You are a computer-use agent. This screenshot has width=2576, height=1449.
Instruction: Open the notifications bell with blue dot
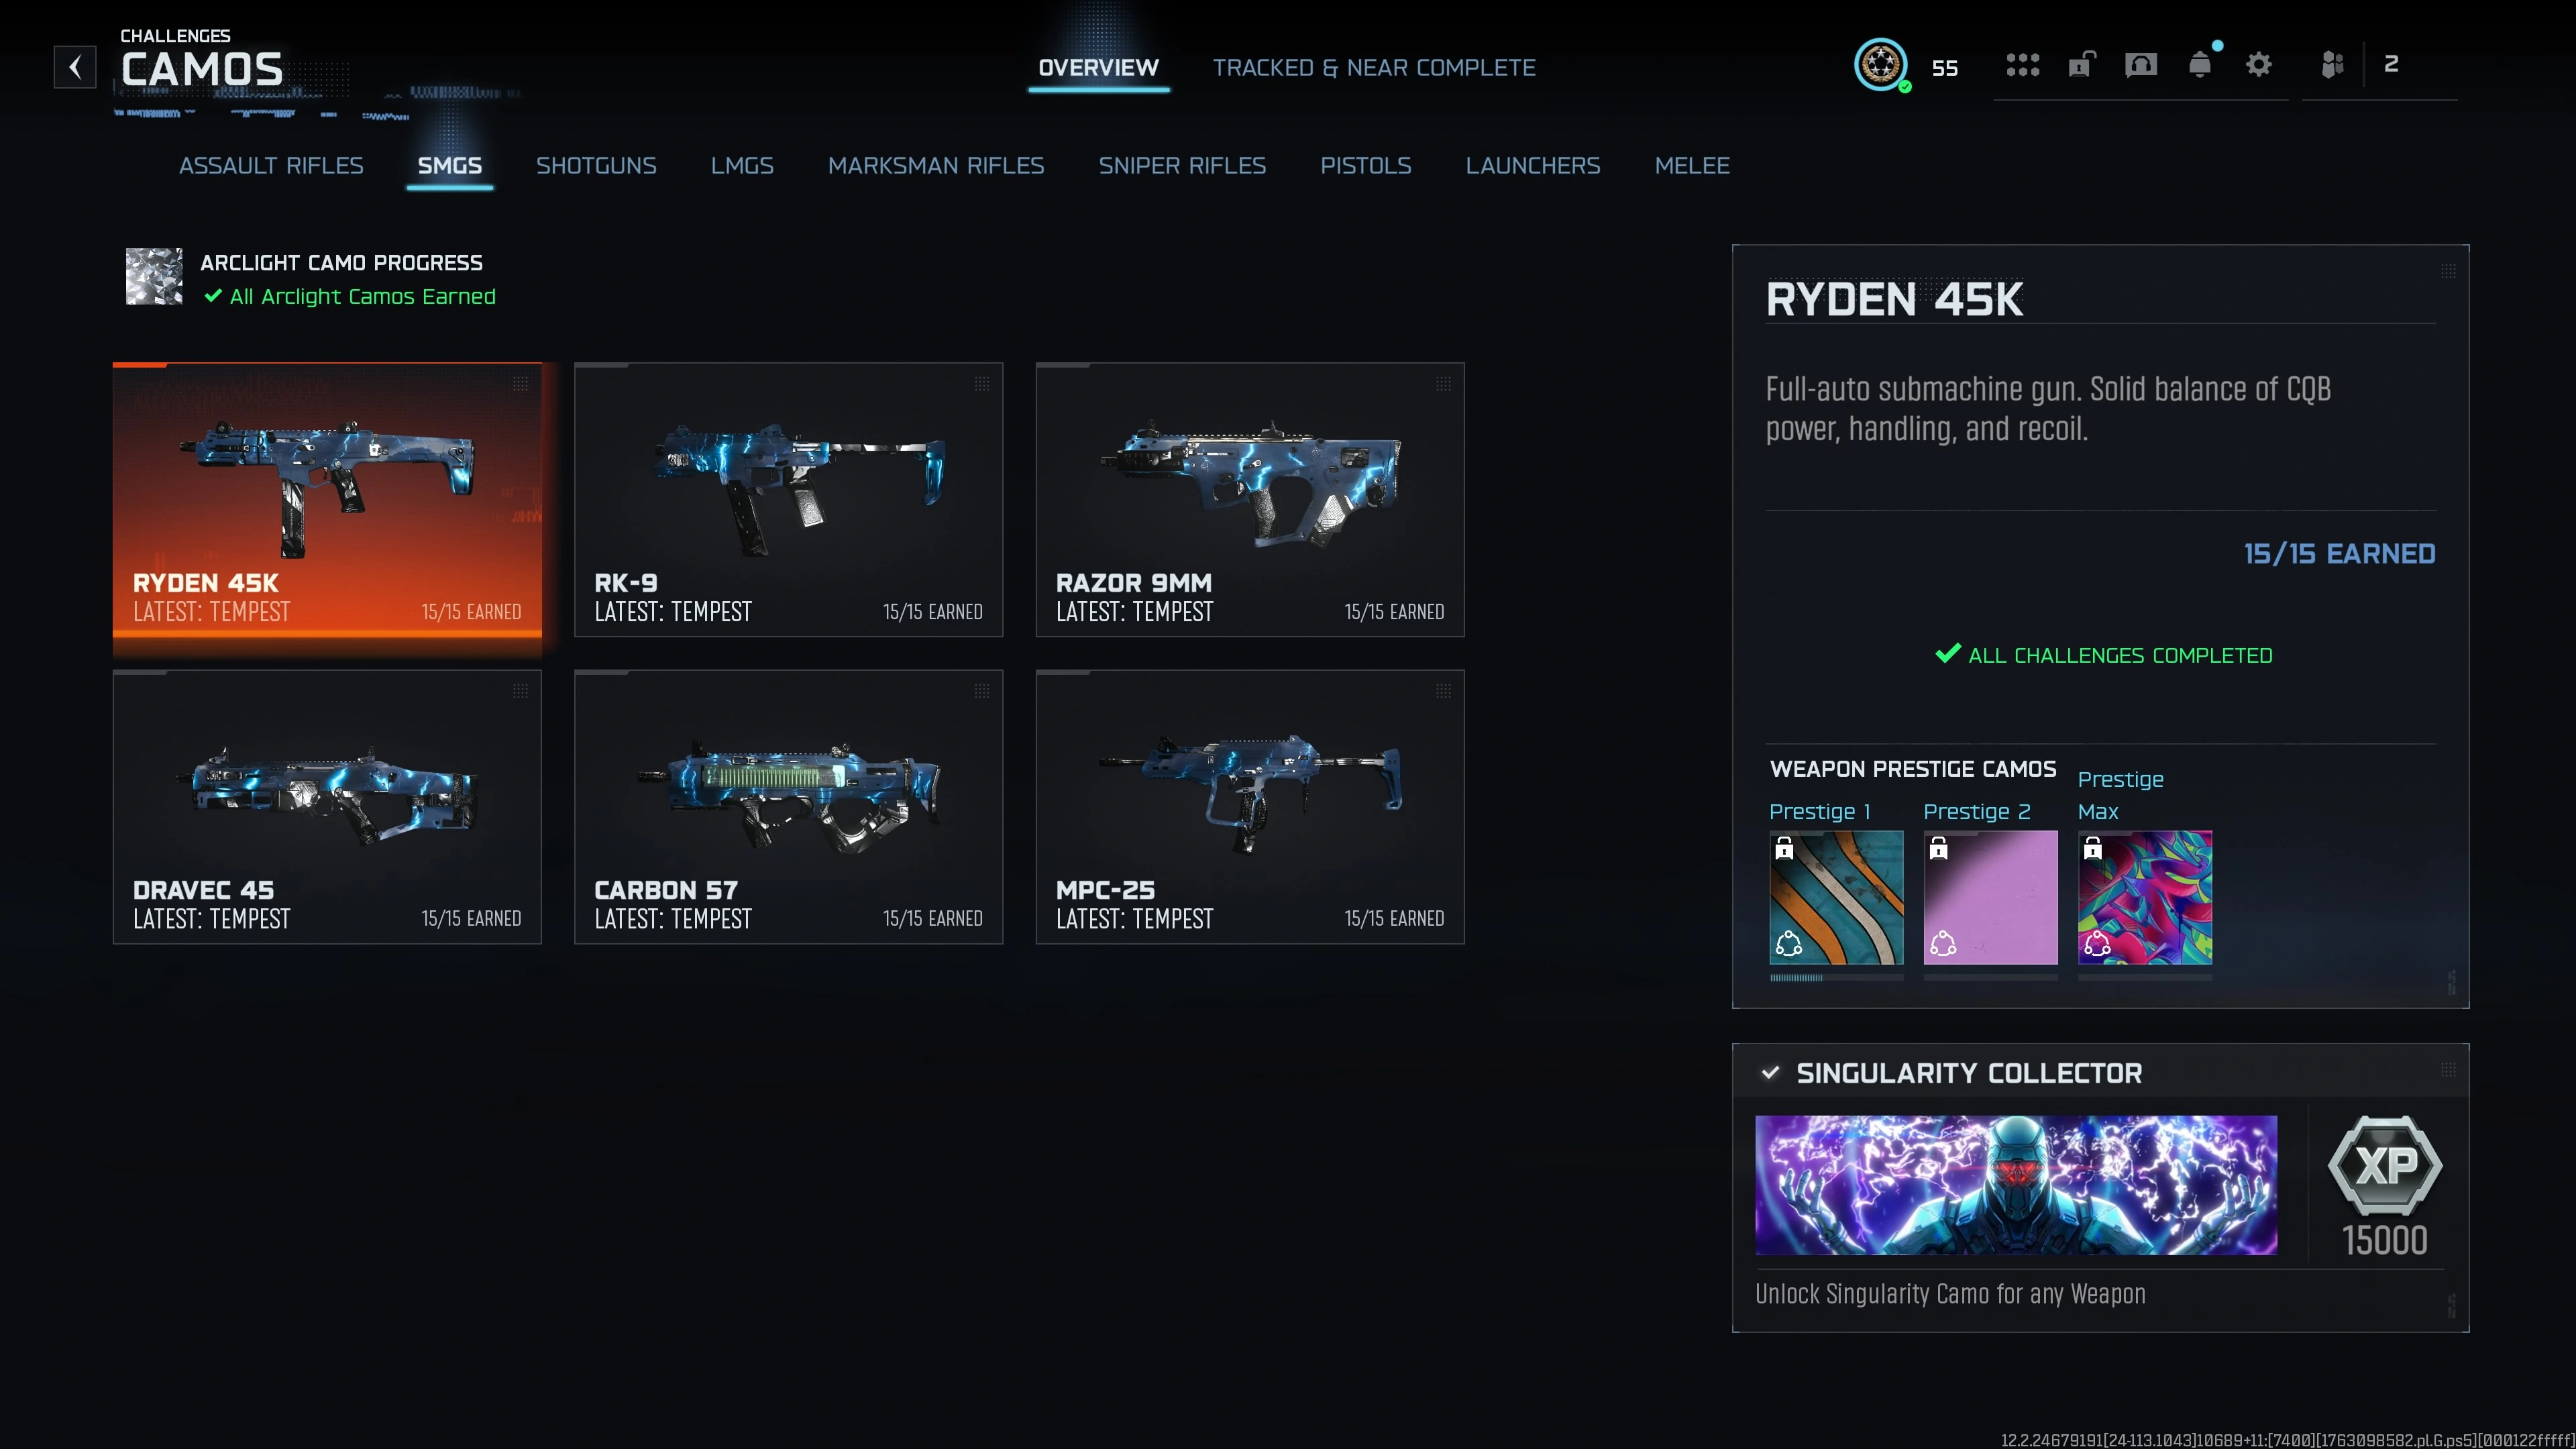point(2199,64)
